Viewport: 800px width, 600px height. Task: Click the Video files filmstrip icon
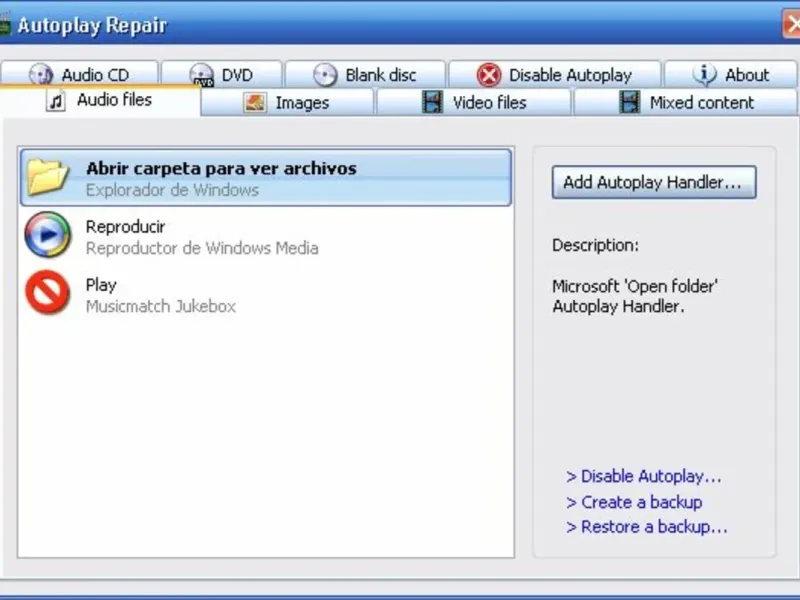432,102
